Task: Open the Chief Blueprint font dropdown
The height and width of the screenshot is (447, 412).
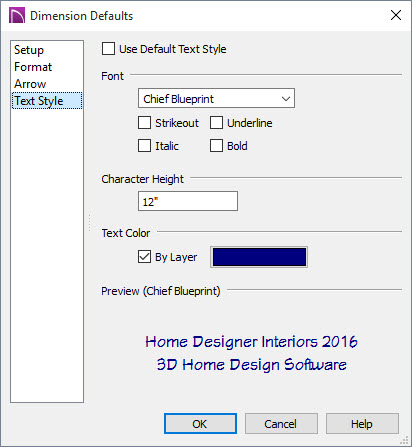Action: coord(216,98)
